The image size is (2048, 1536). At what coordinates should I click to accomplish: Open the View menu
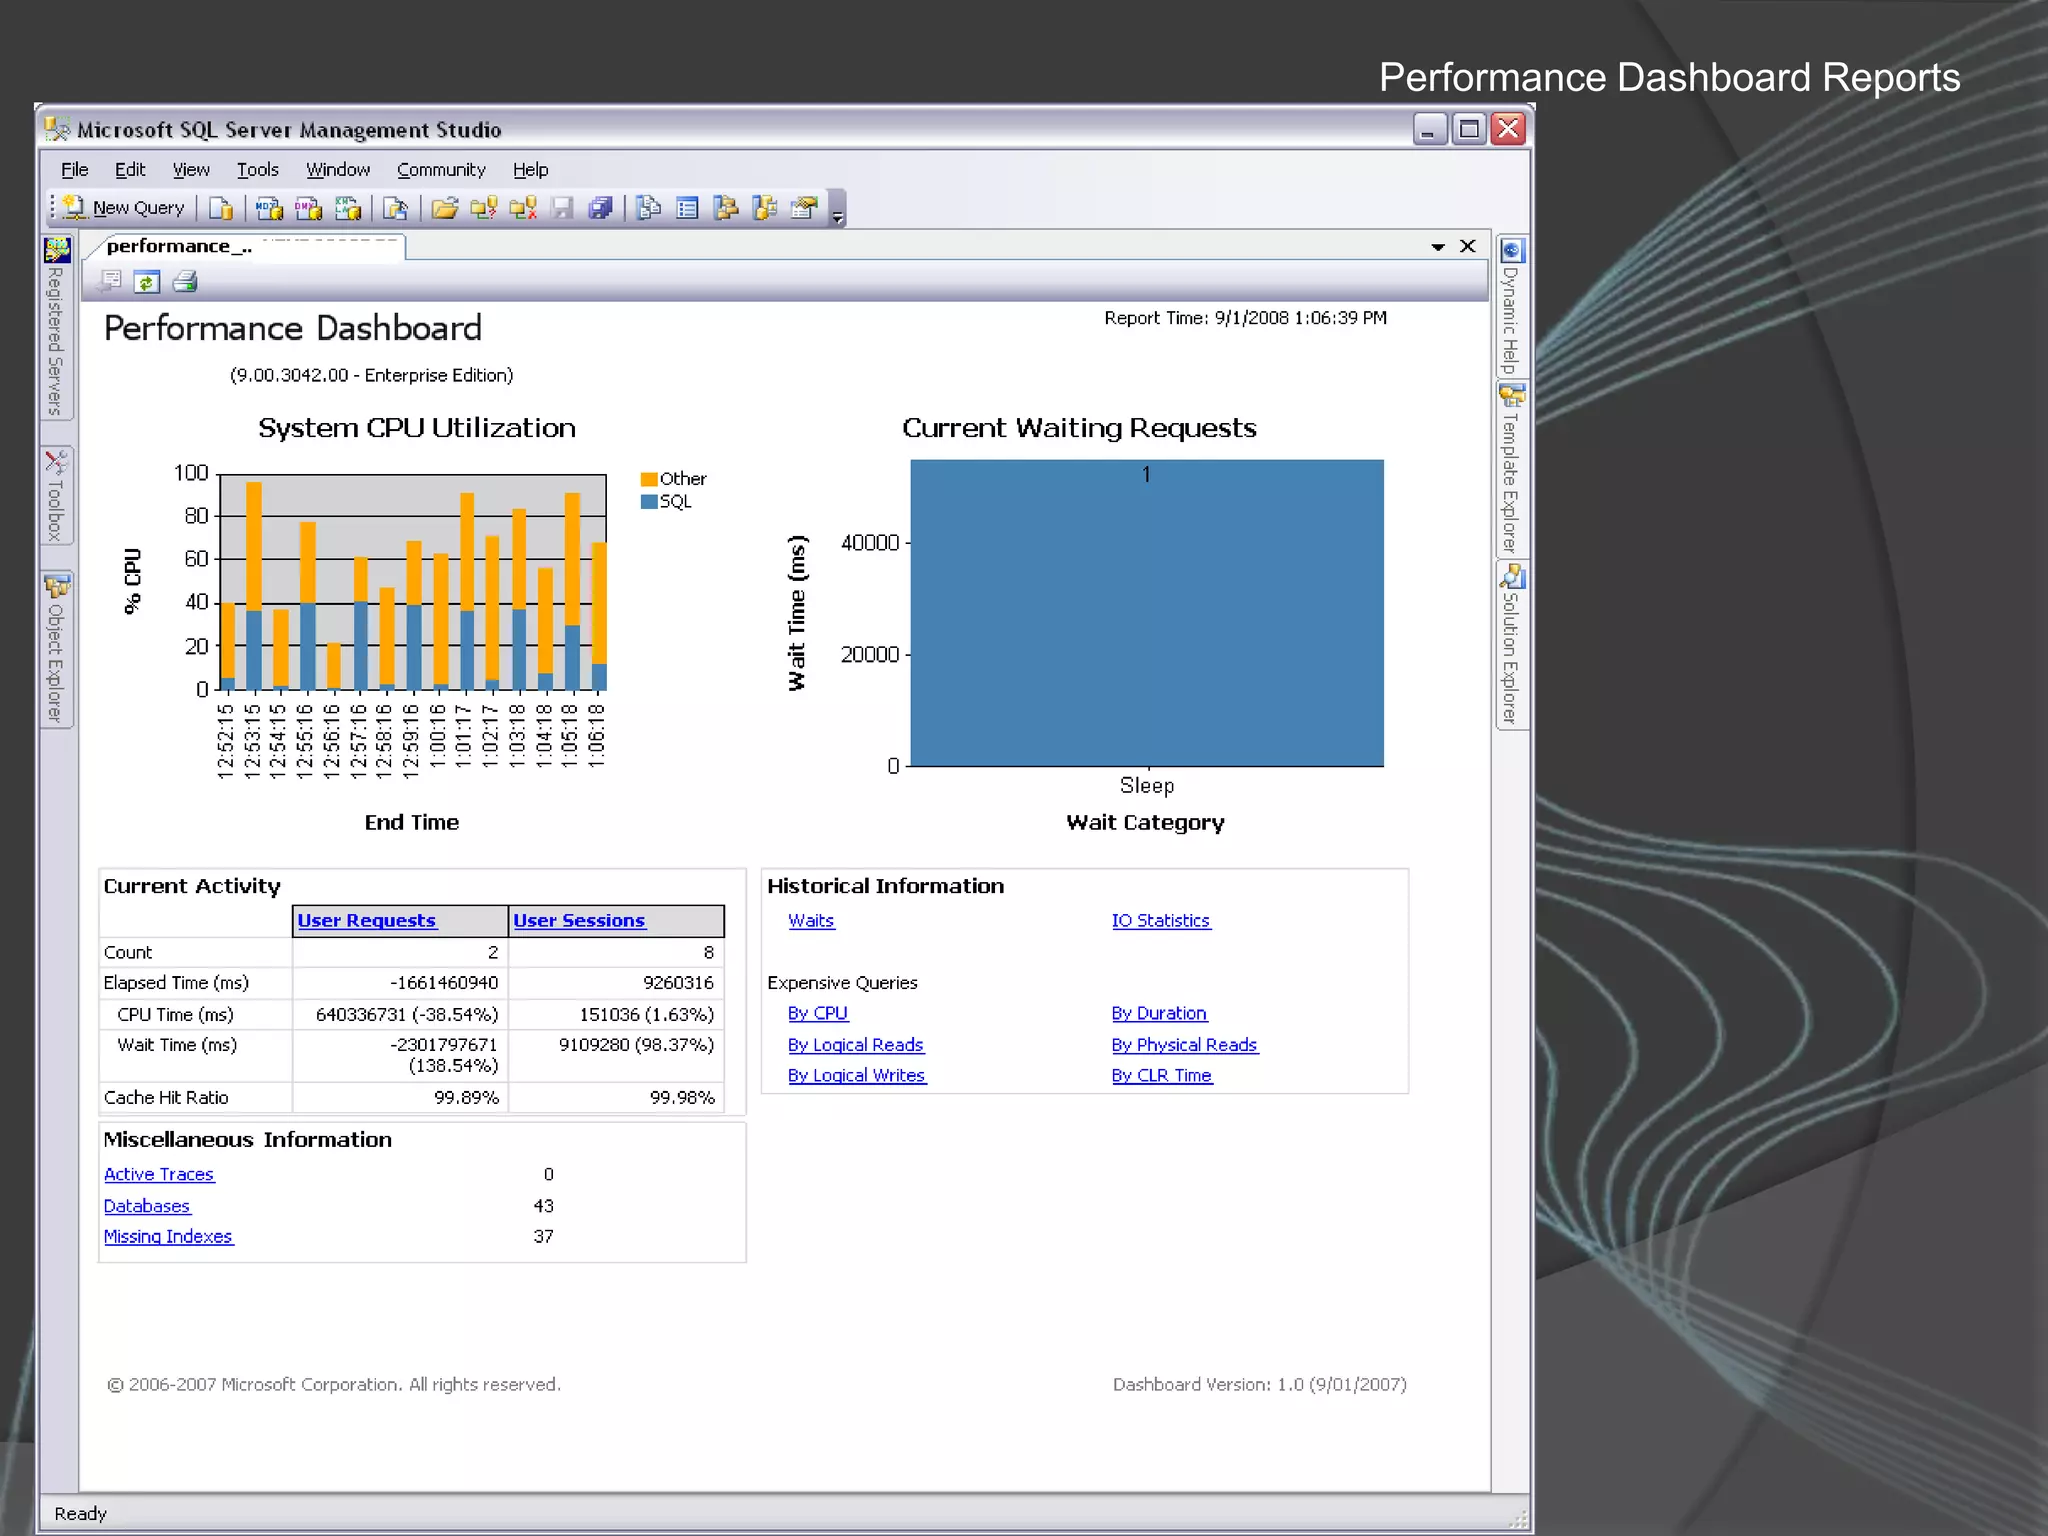(191, 170)
